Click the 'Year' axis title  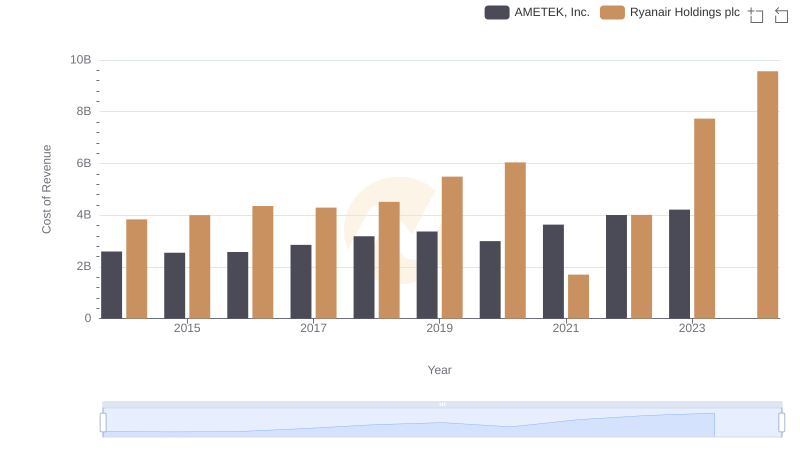point(439,370)
